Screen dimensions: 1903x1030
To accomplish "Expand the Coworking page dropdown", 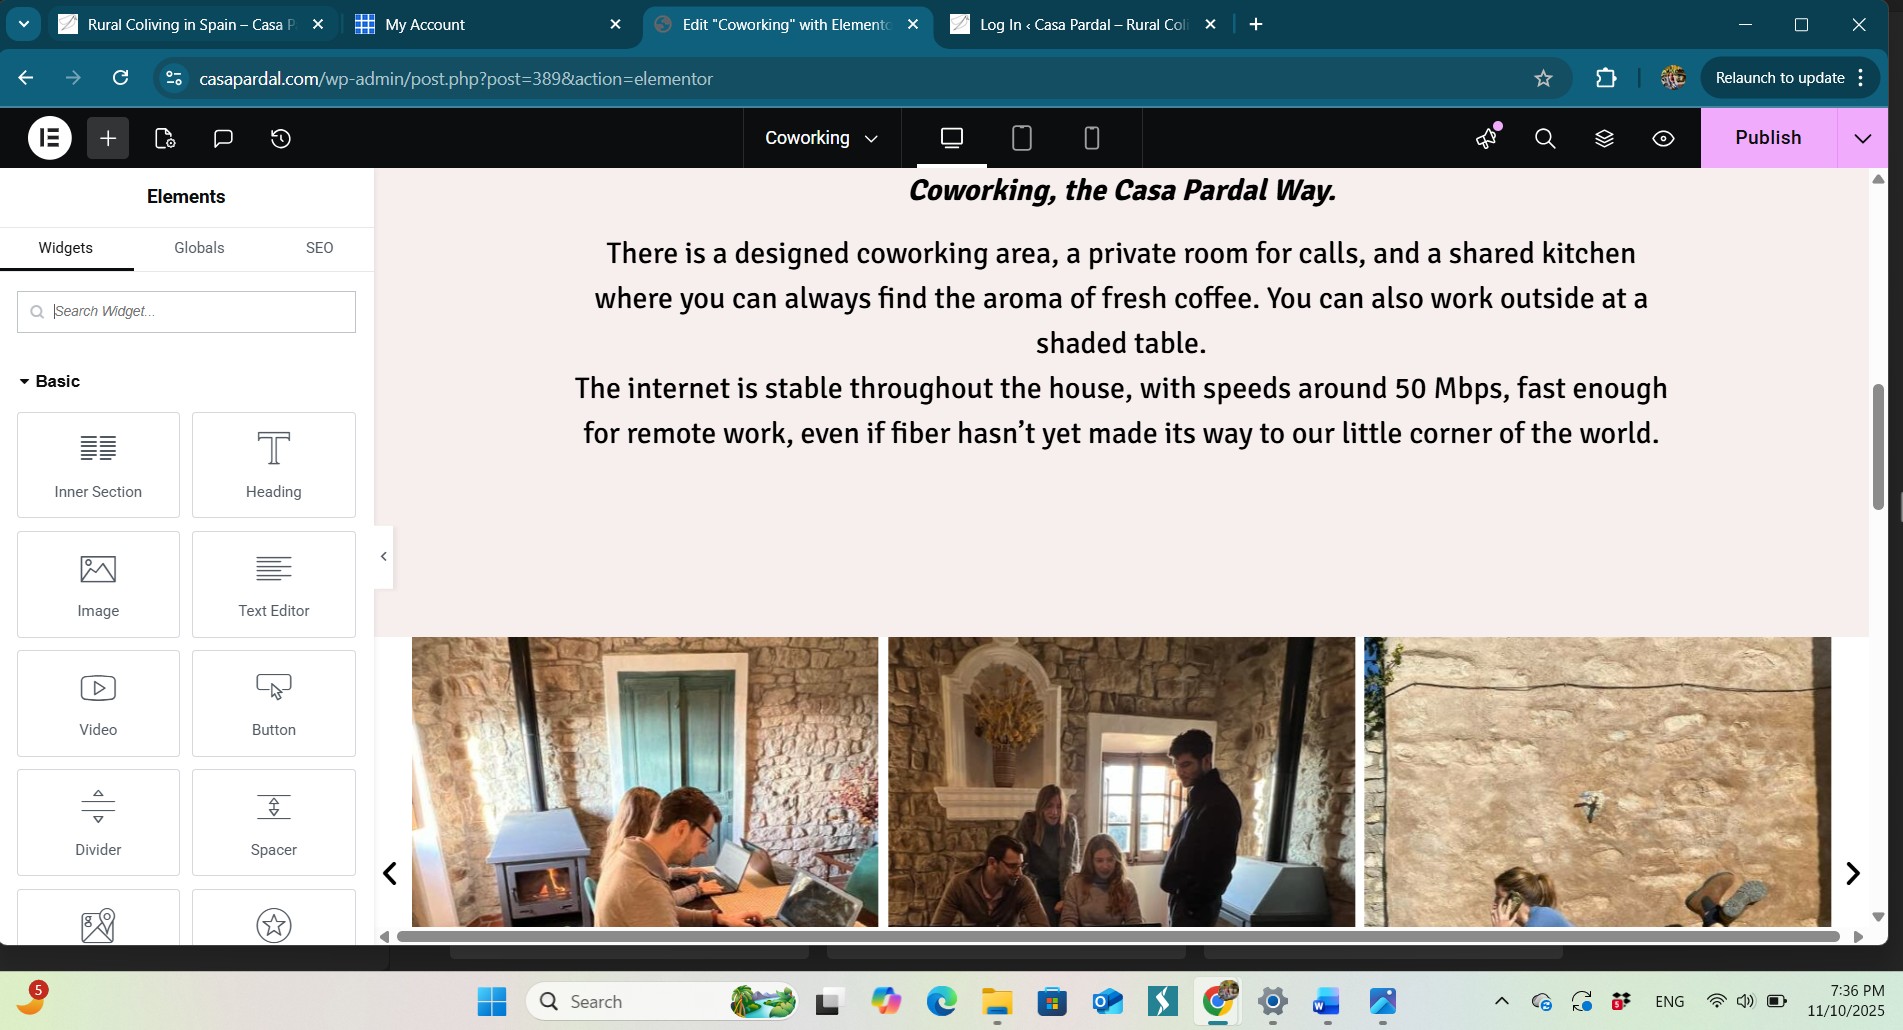I will point(821,138).
